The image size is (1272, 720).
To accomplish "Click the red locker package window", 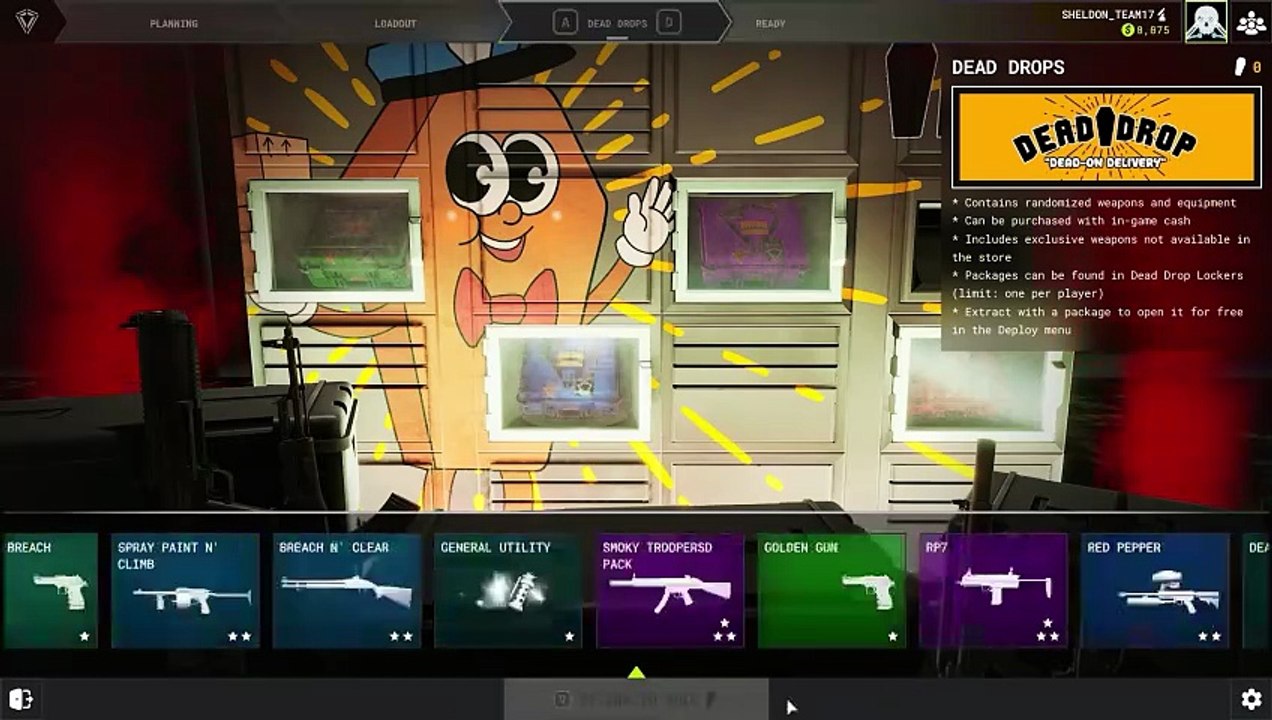I will (x=979, y=384).
